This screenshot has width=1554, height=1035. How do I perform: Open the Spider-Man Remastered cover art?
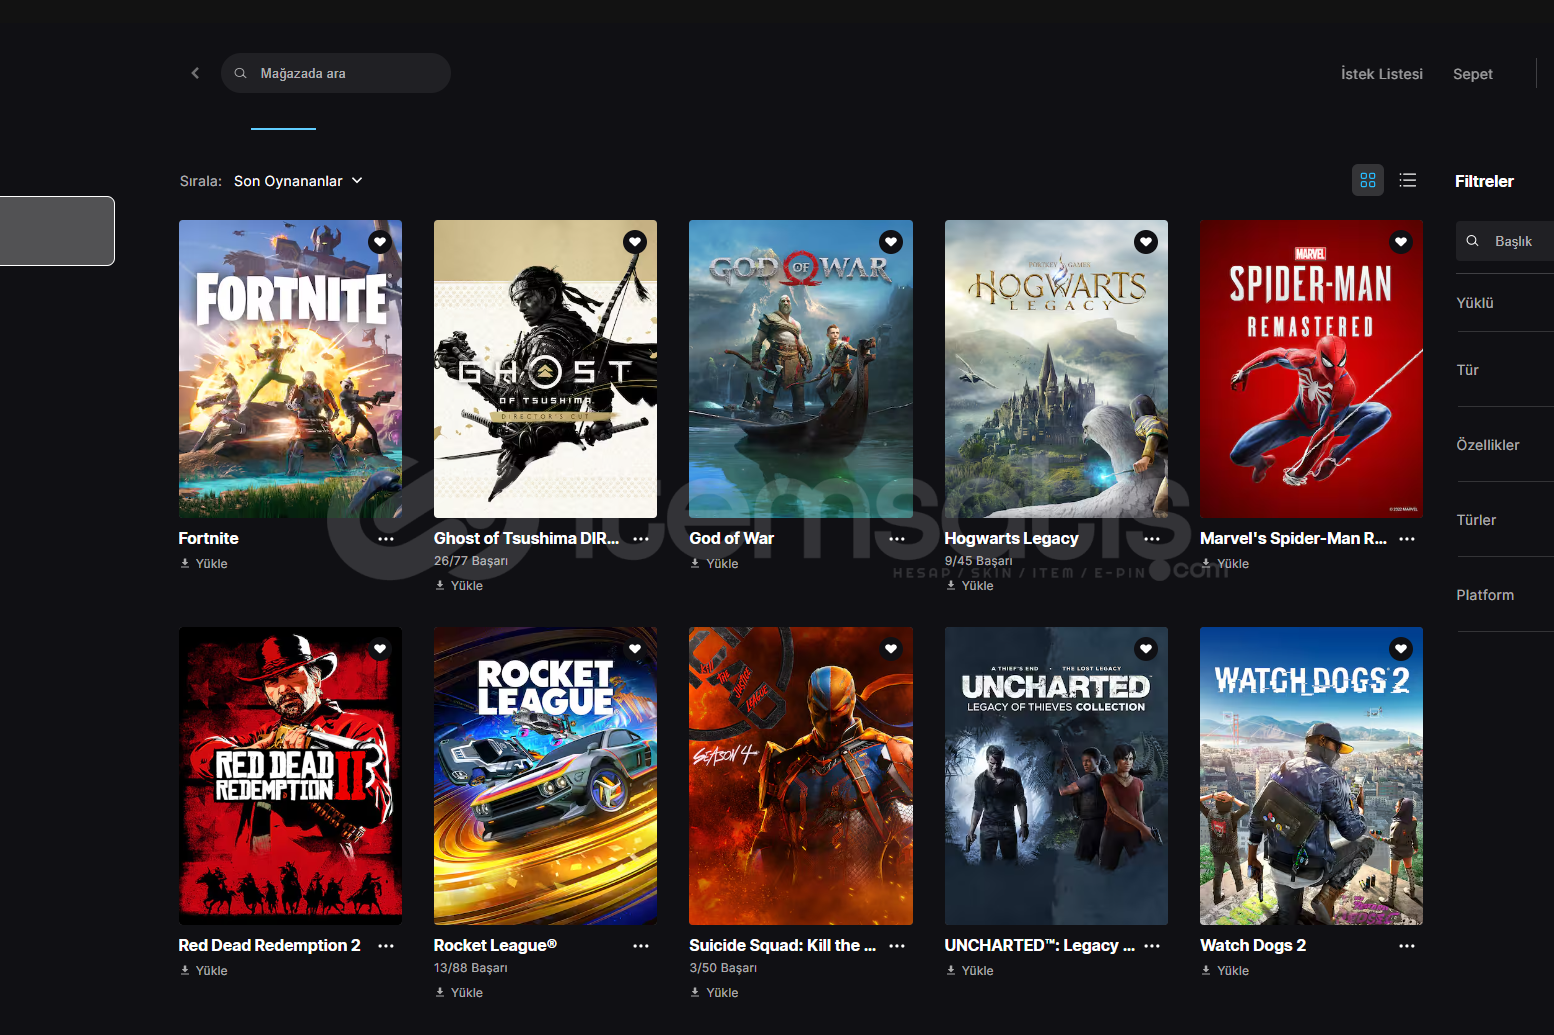[1311, 369]
